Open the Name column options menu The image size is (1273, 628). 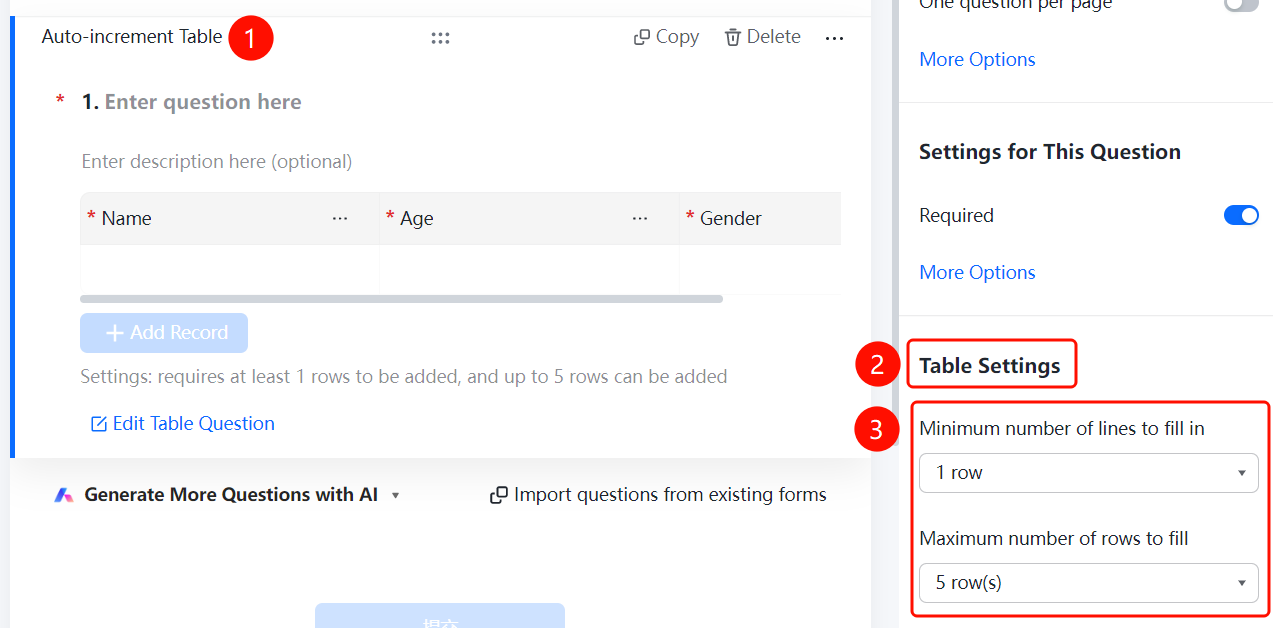(340, 218)
